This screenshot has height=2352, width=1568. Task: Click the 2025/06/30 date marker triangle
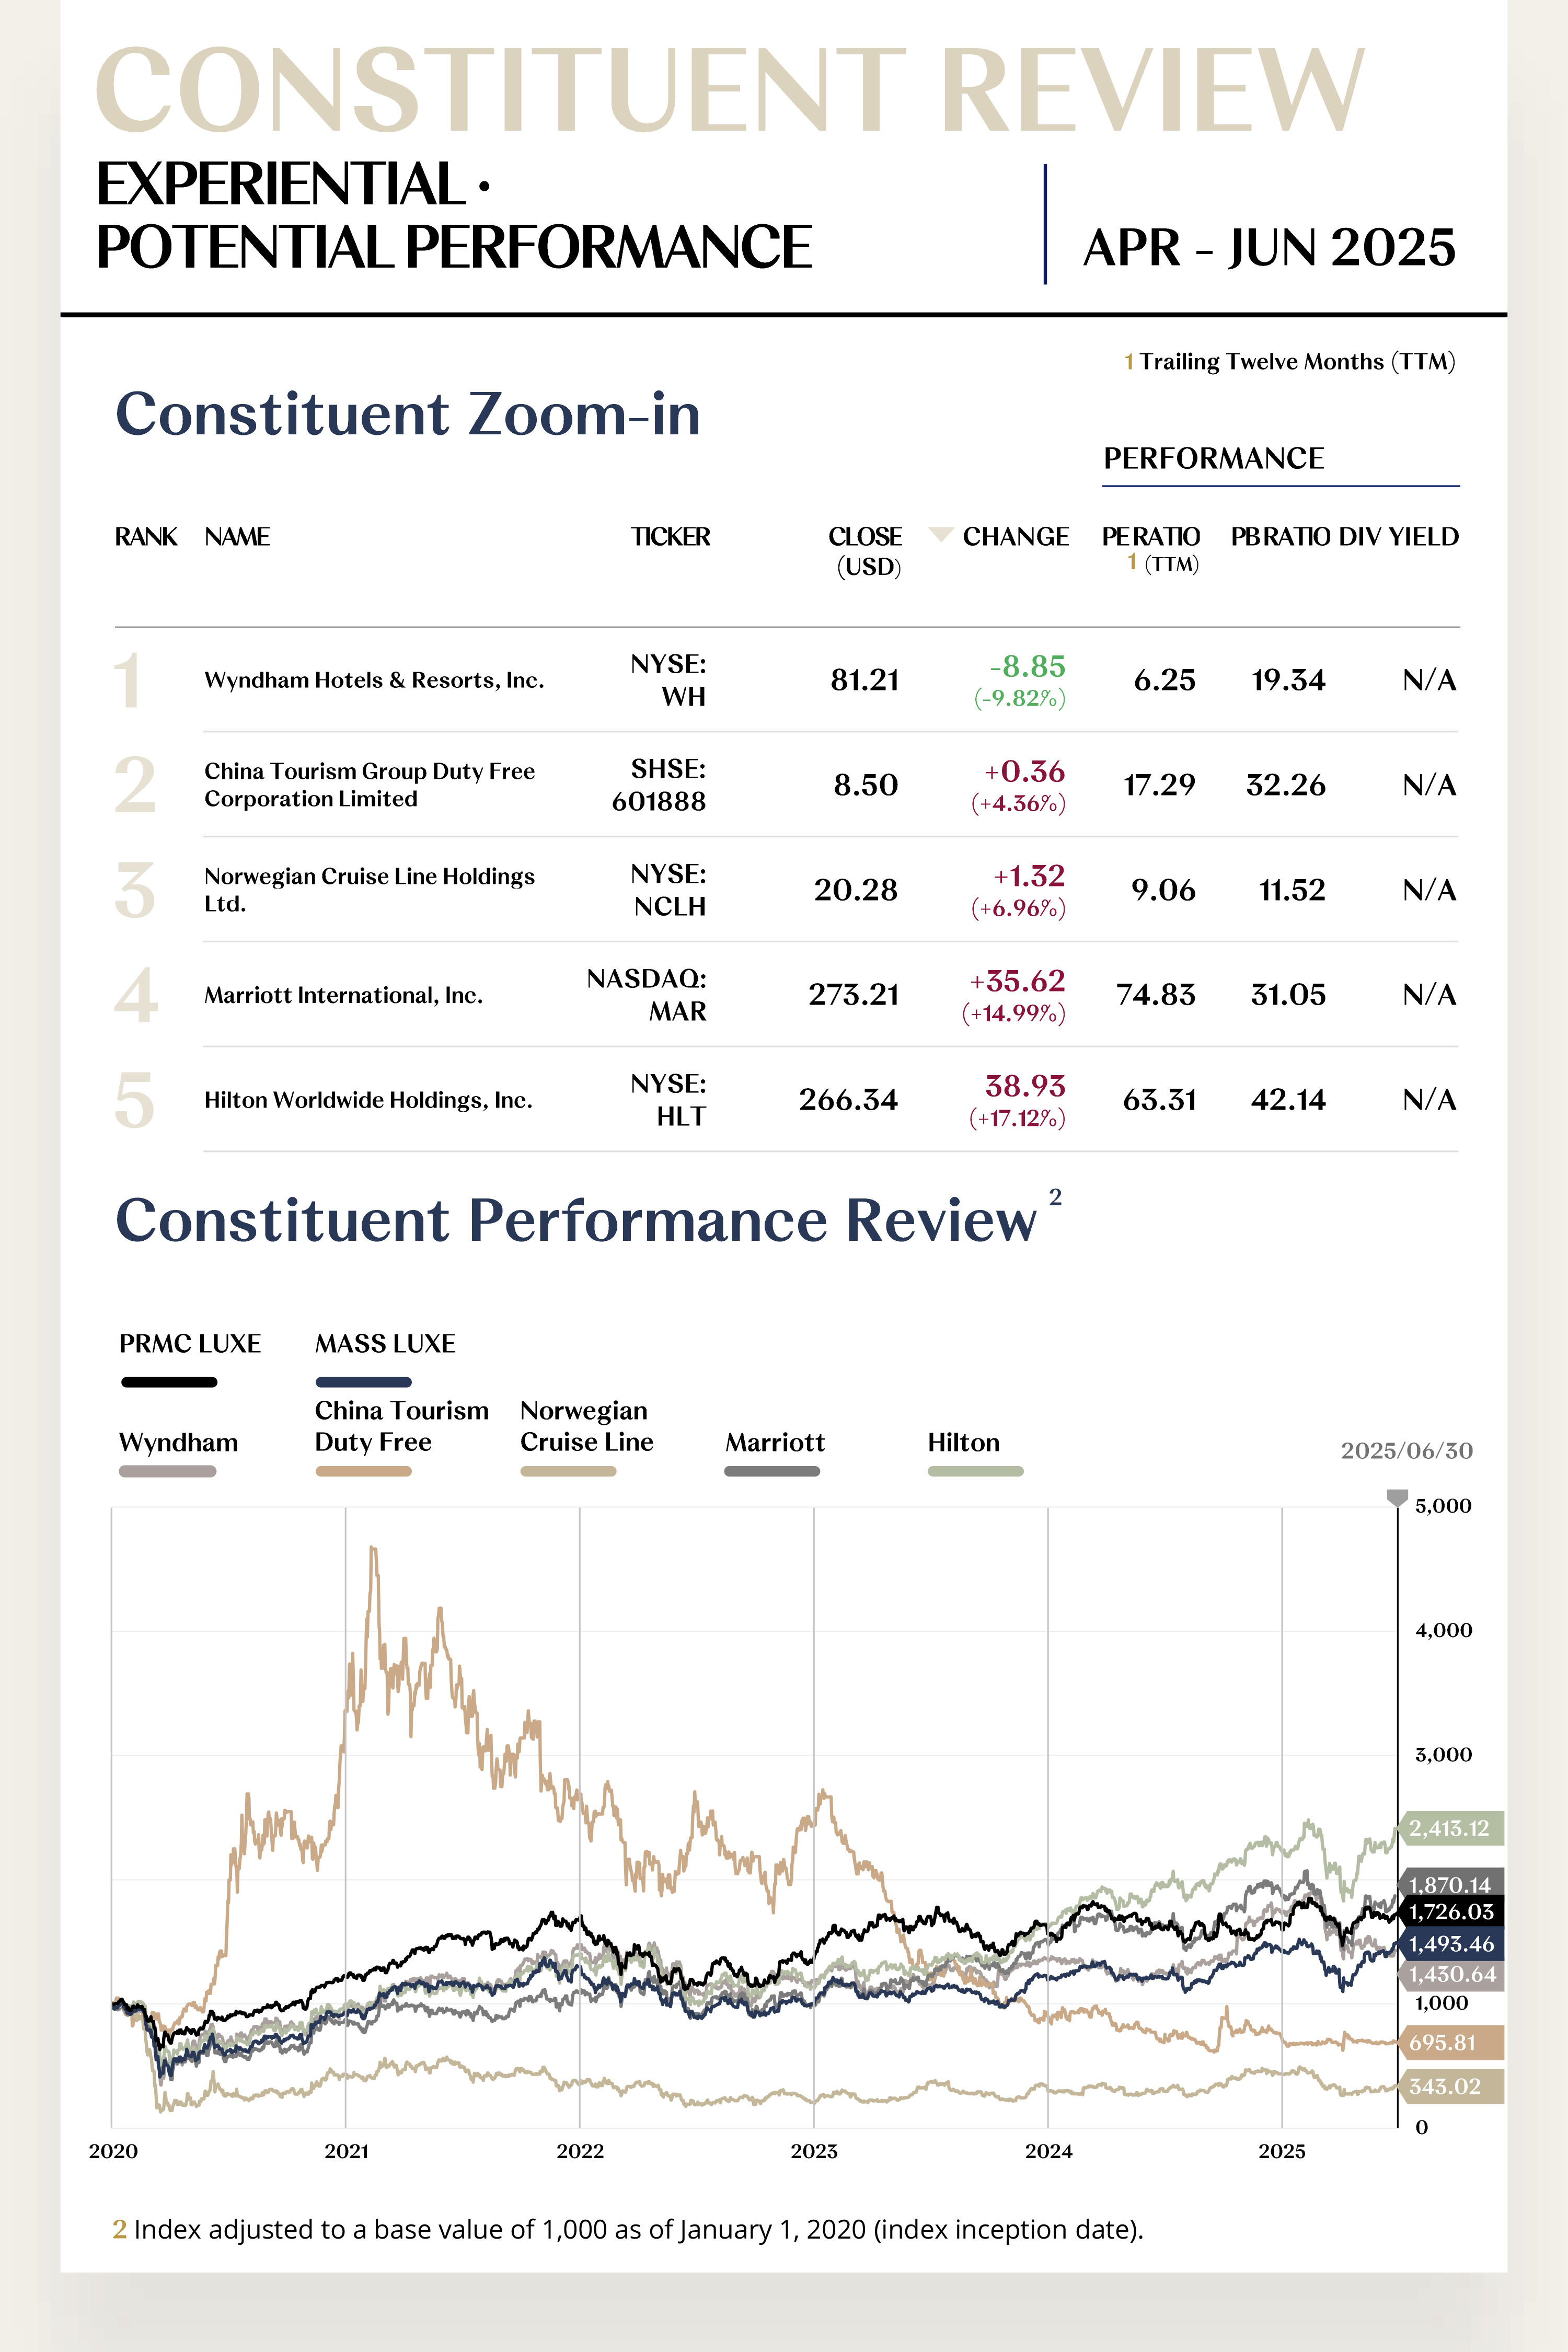[1397, 1497]
